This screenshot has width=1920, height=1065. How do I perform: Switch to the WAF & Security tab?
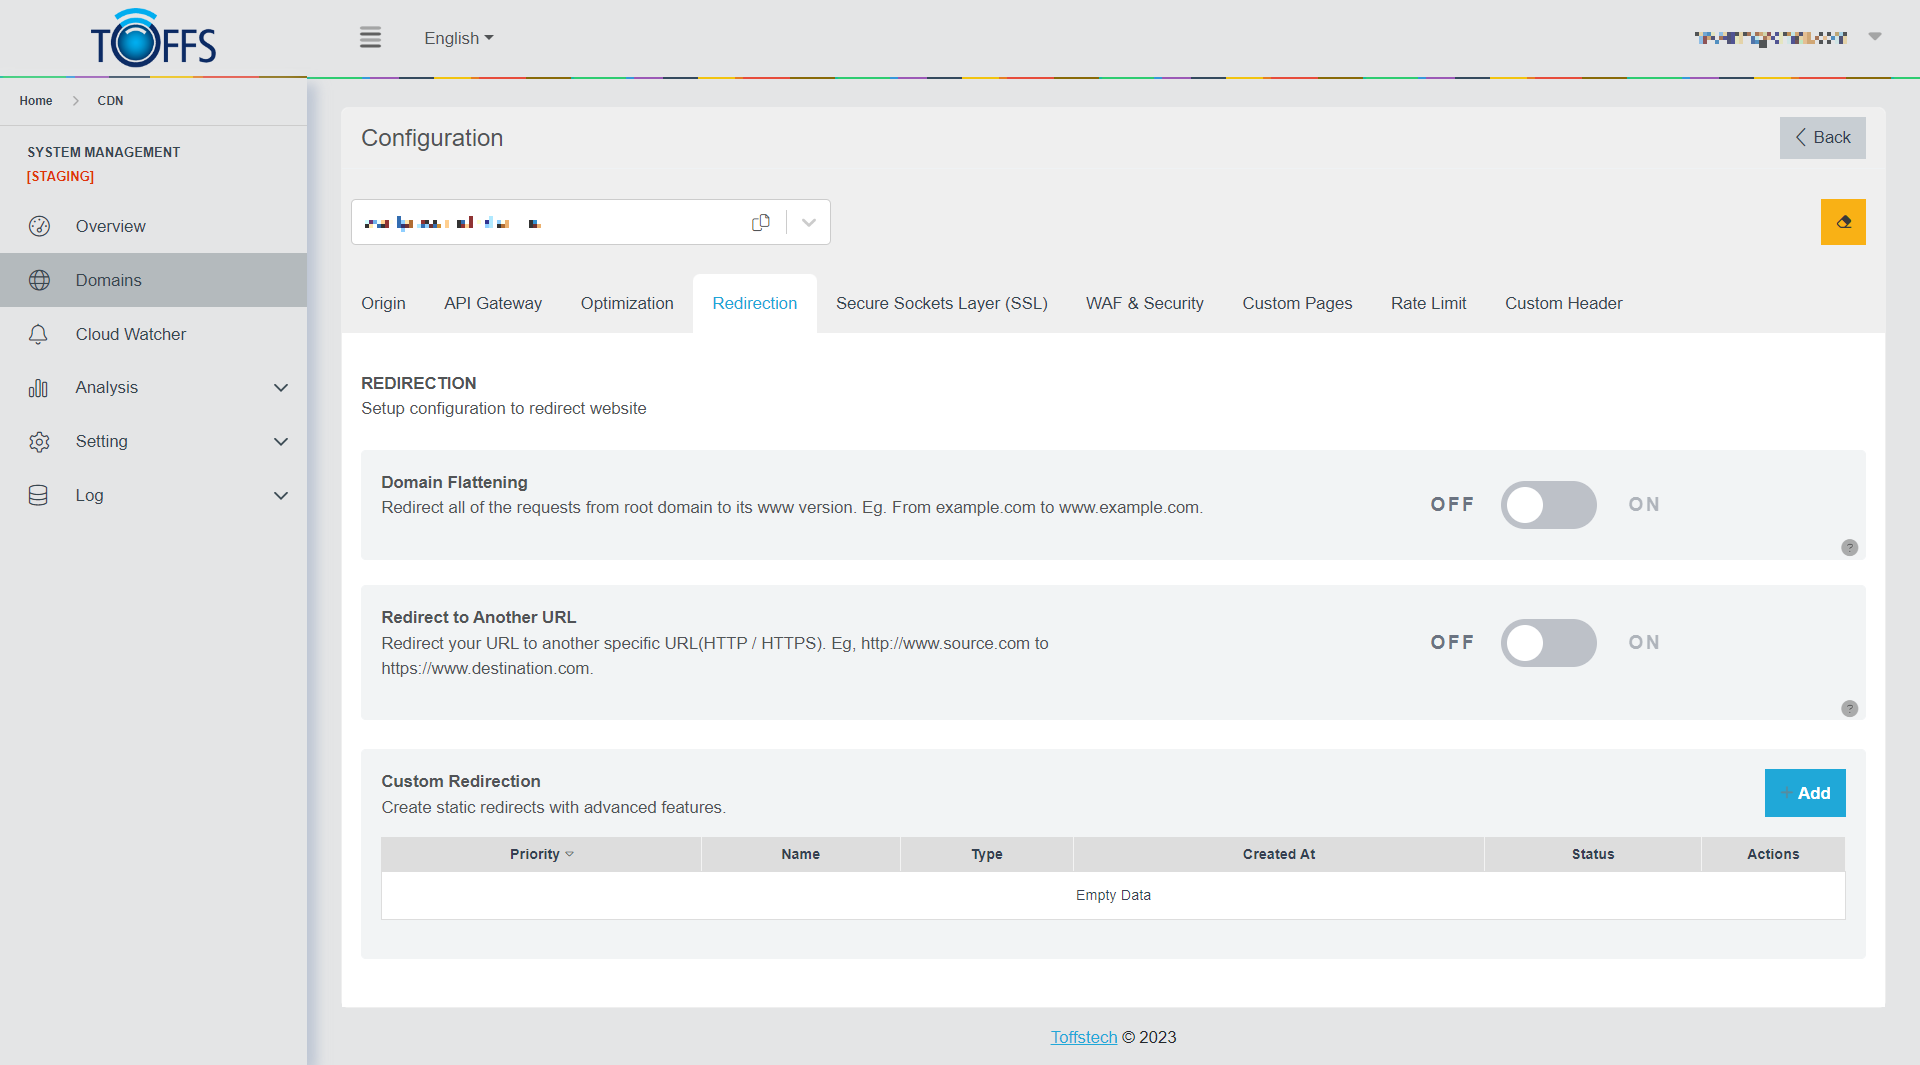pyautogui.click(x=1144, y=303)
